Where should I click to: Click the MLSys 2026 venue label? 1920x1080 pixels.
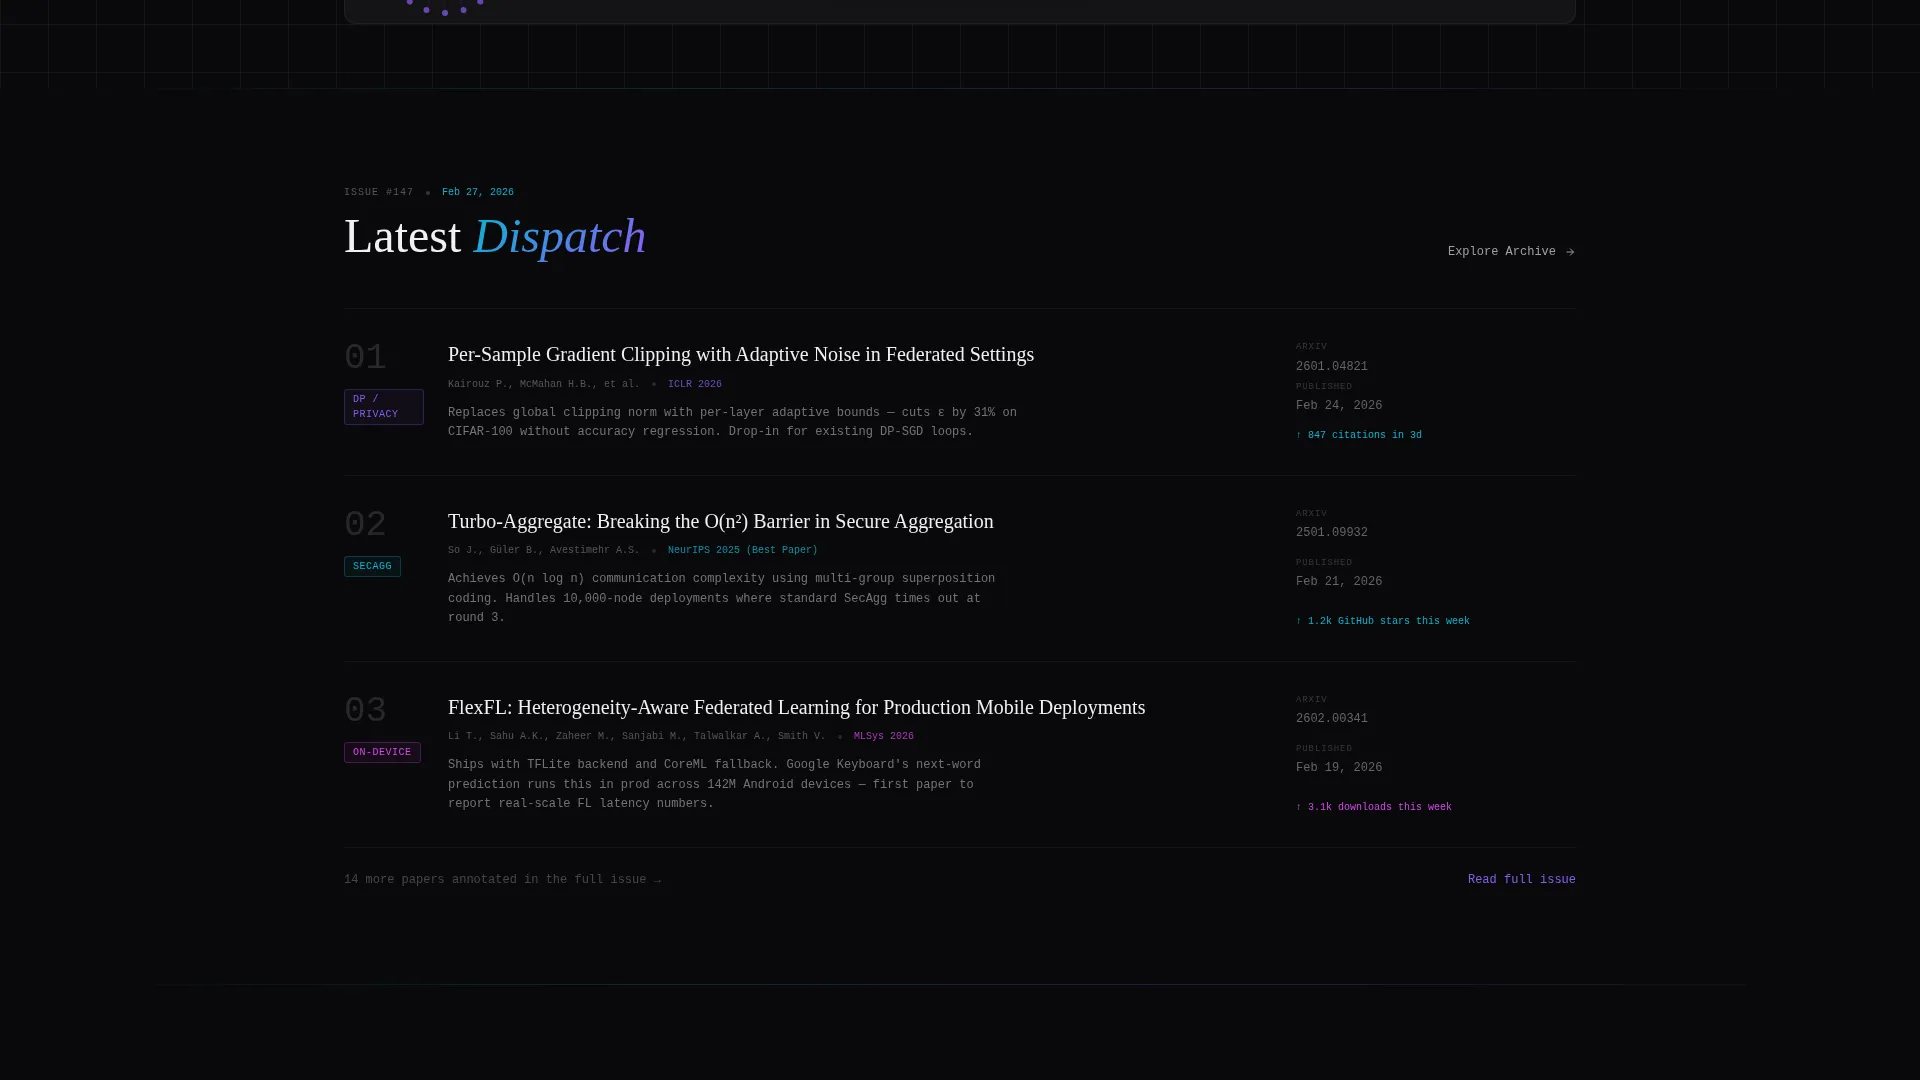coord(884,736)
